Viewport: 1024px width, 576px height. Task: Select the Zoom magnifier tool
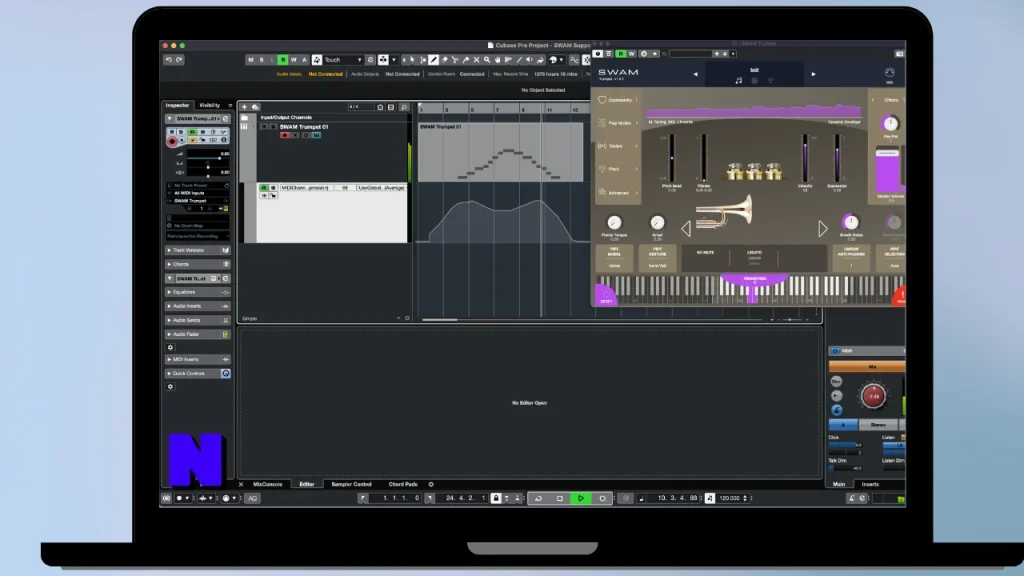(x=487, y=59)
